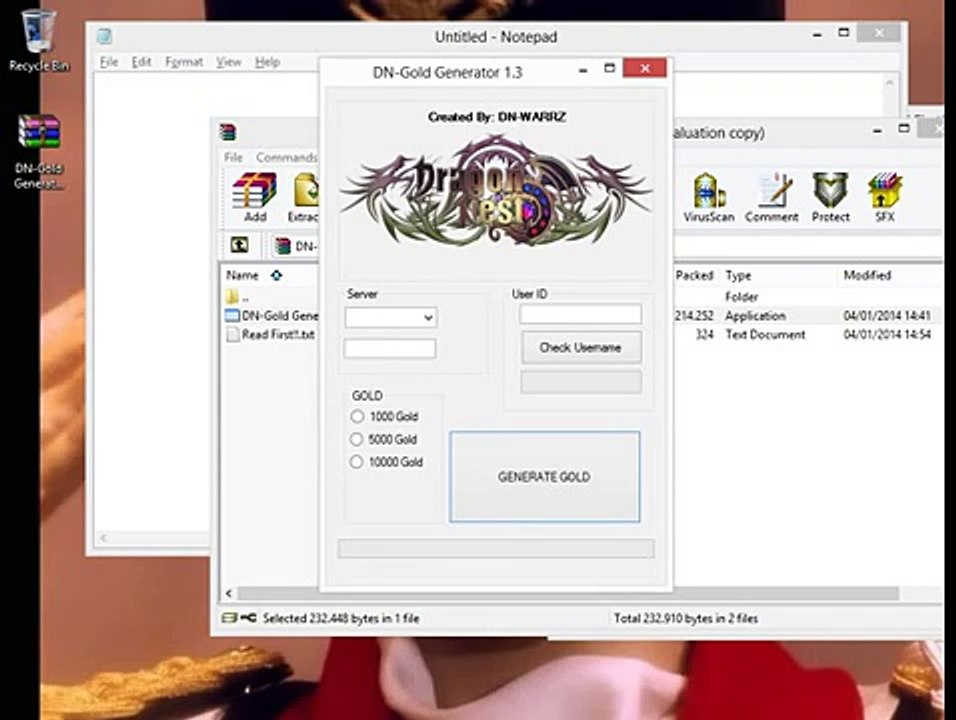Click WinRAR horizontal scrollbar left arrow

229,593
